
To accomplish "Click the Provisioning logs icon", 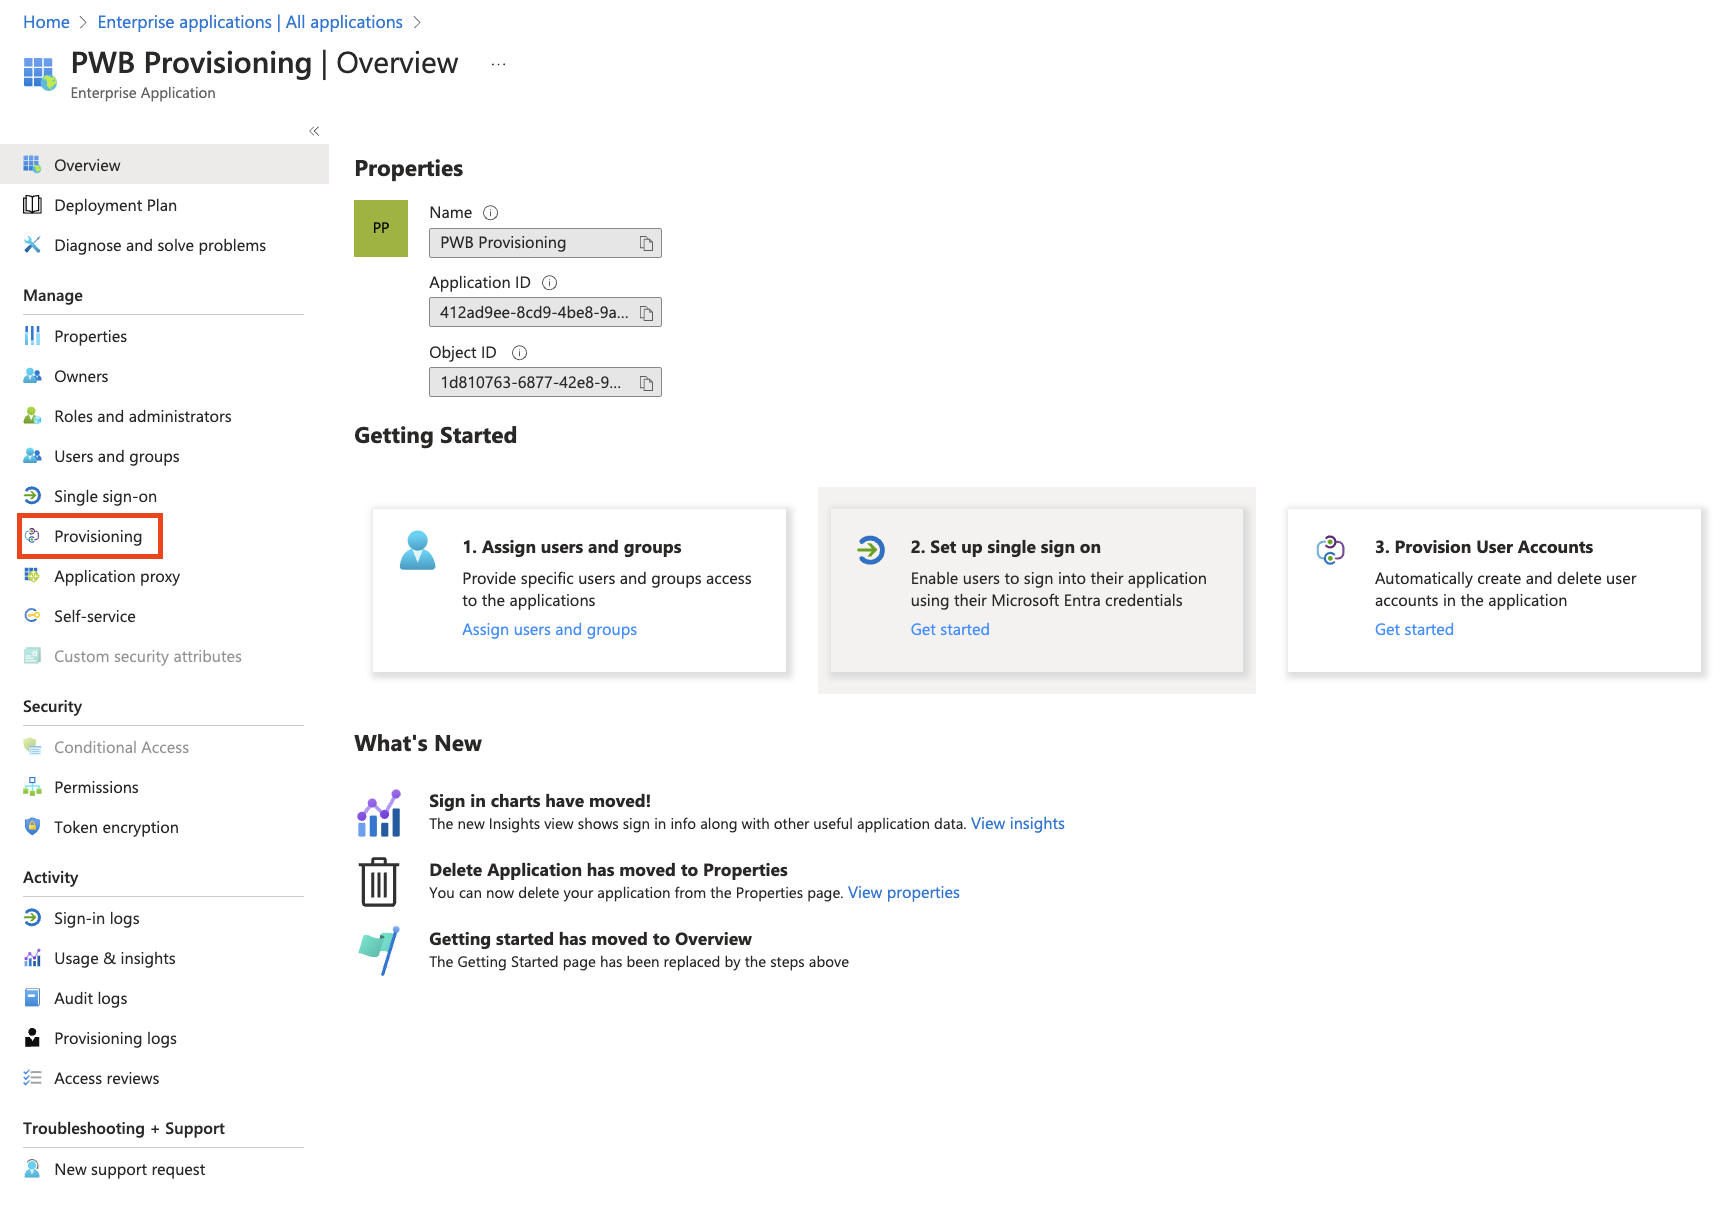I will [32, 1038].
